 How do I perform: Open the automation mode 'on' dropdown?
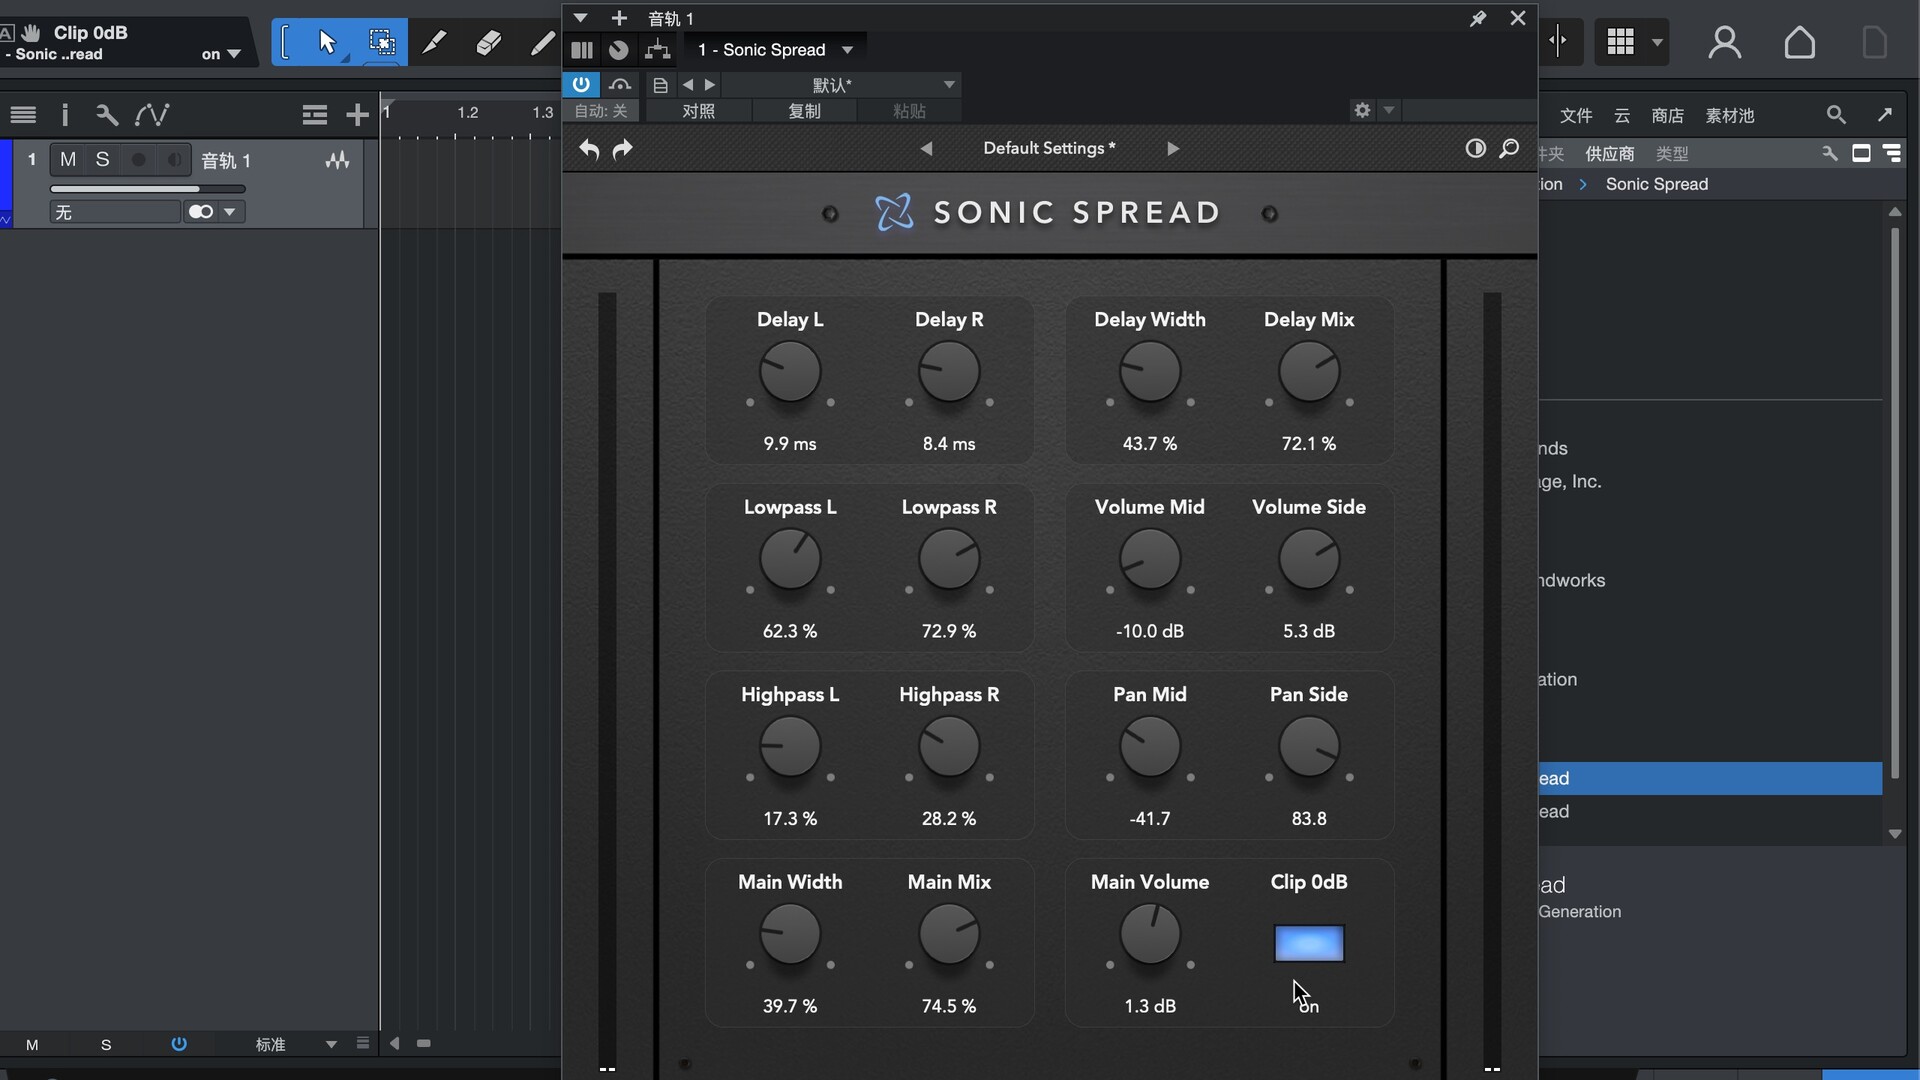[221, 54]
